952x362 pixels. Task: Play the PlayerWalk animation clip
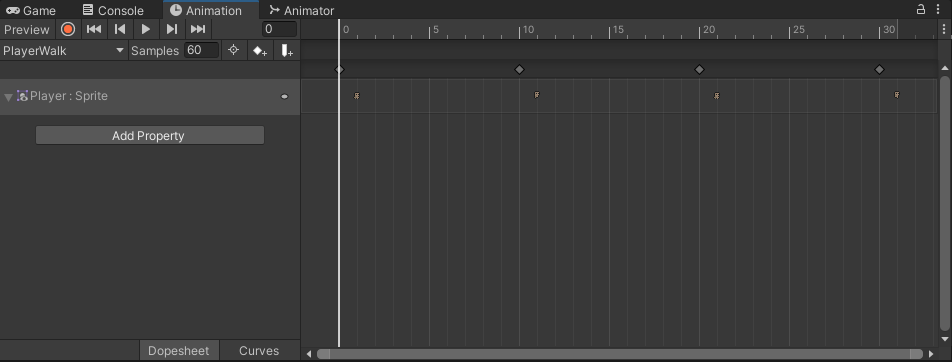coord(146,29)
